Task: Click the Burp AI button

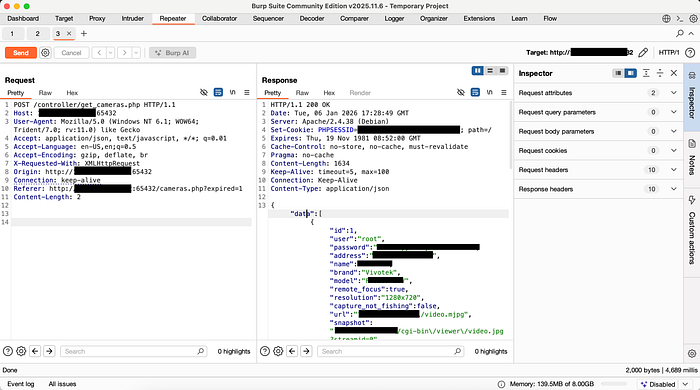Action: (x=172, y=53)
